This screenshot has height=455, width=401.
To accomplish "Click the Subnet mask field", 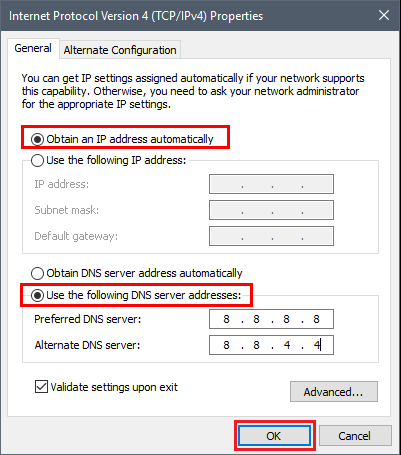I will pos(271,210).
